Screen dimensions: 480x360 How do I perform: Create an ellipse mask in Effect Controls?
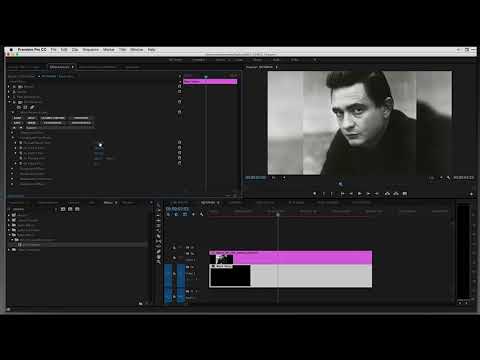[19, 107]
